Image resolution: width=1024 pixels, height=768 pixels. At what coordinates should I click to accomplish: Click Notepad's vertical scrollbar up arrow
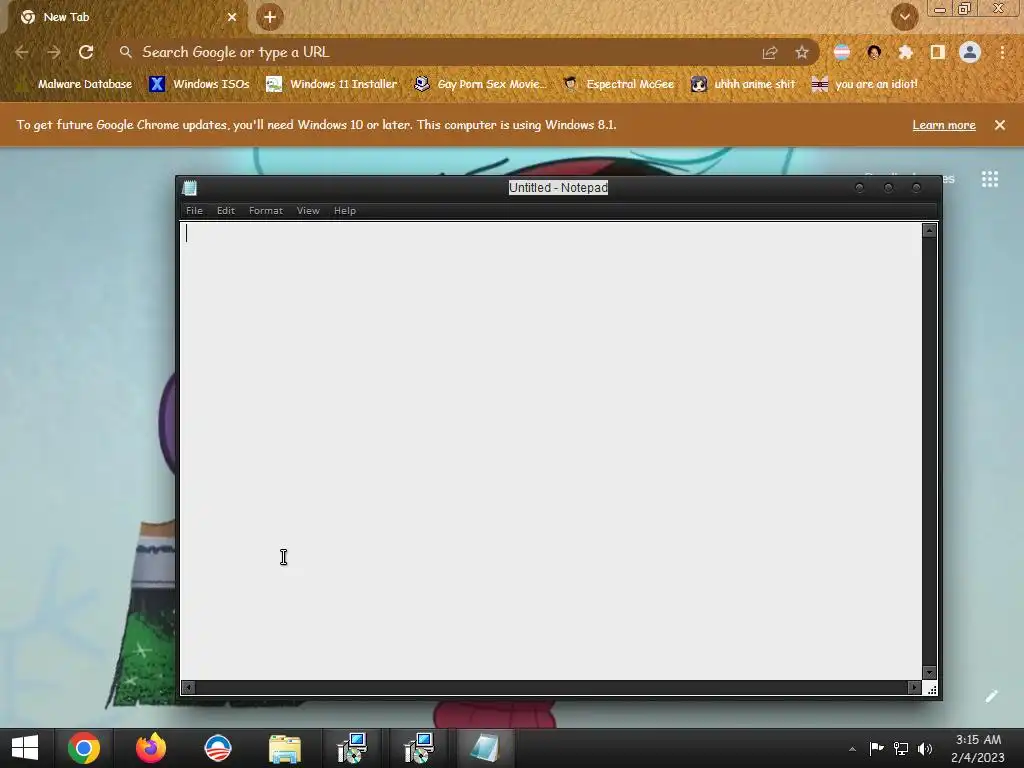929,231
